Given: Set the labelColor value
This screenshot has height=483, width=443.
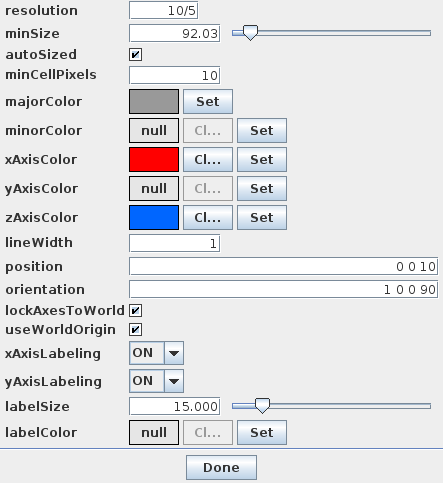Looking at the screenshot, I should (262, 432).
